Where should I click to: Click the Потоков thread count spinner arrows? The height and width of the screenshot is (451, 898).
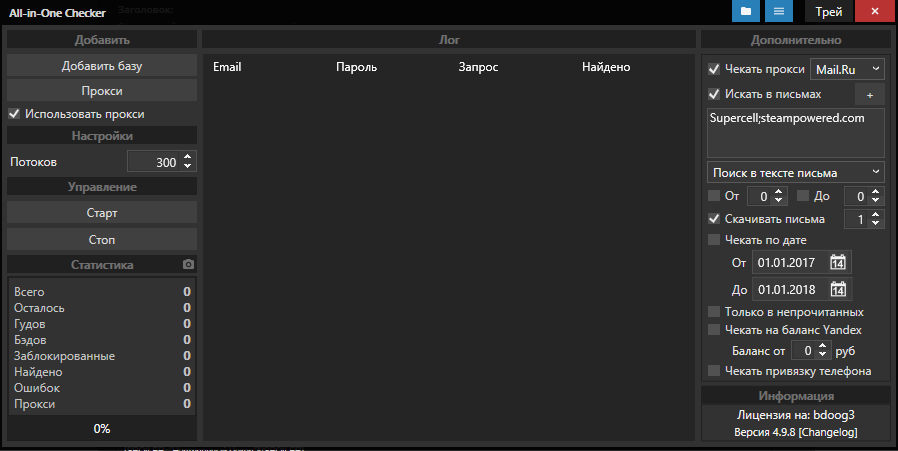pyautogui.click(x=188, y=161)
